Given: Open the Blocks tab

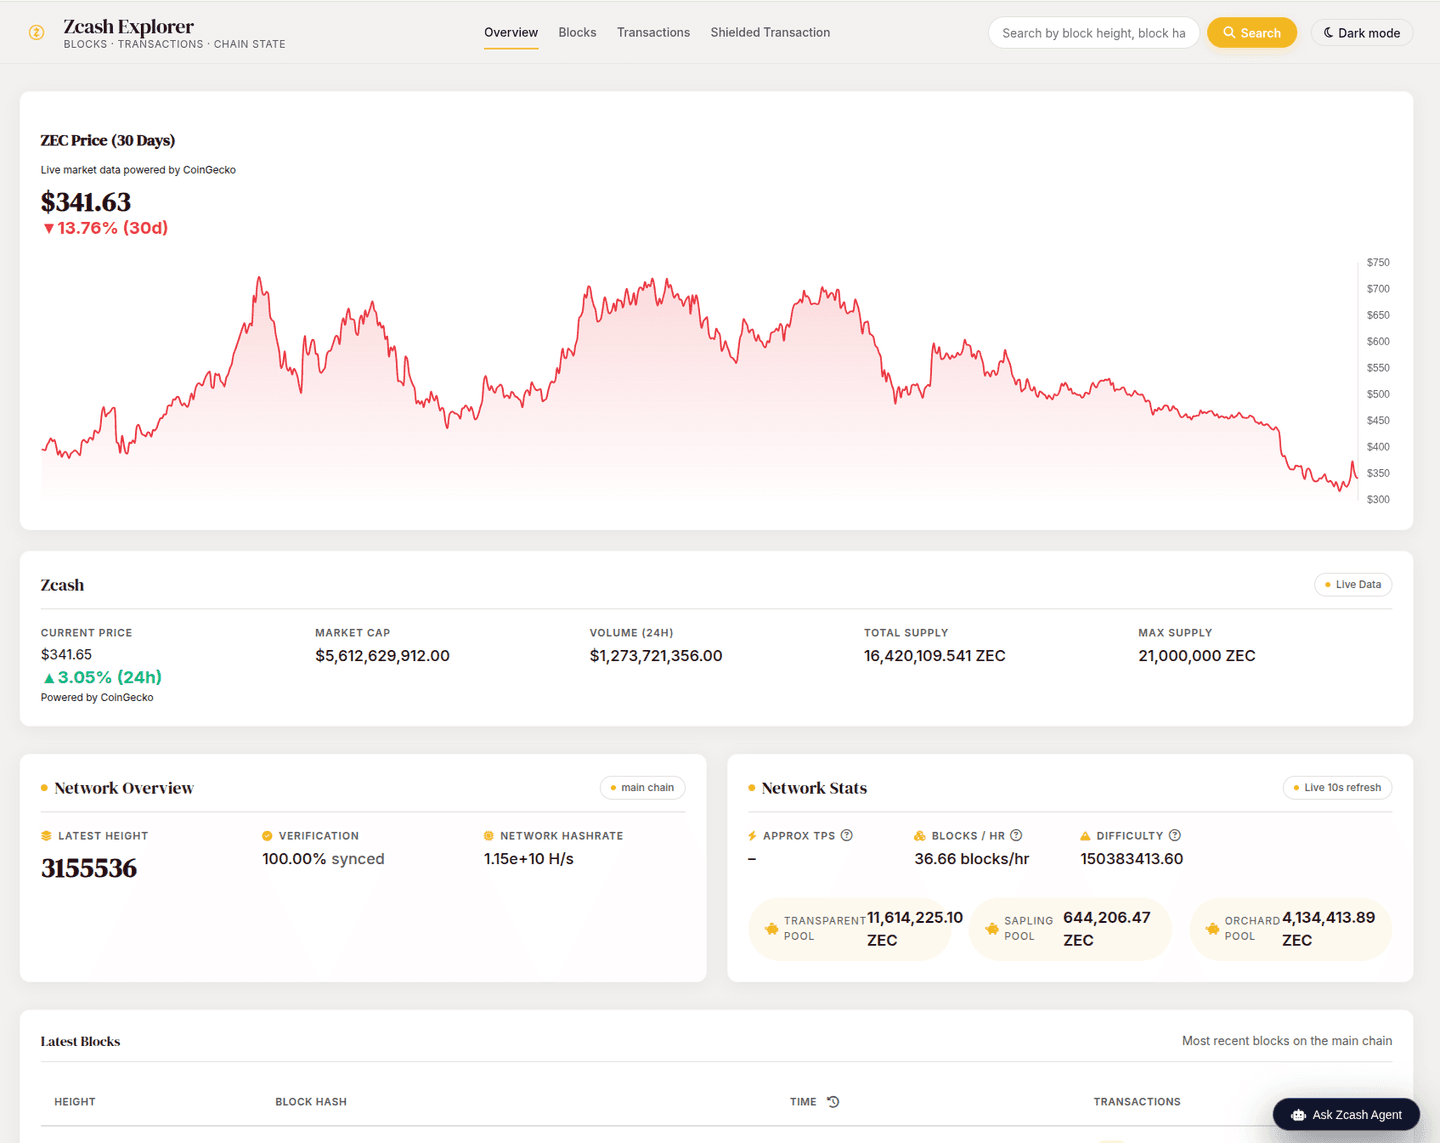Looking at the screenshot, I should tap(577, 32).
